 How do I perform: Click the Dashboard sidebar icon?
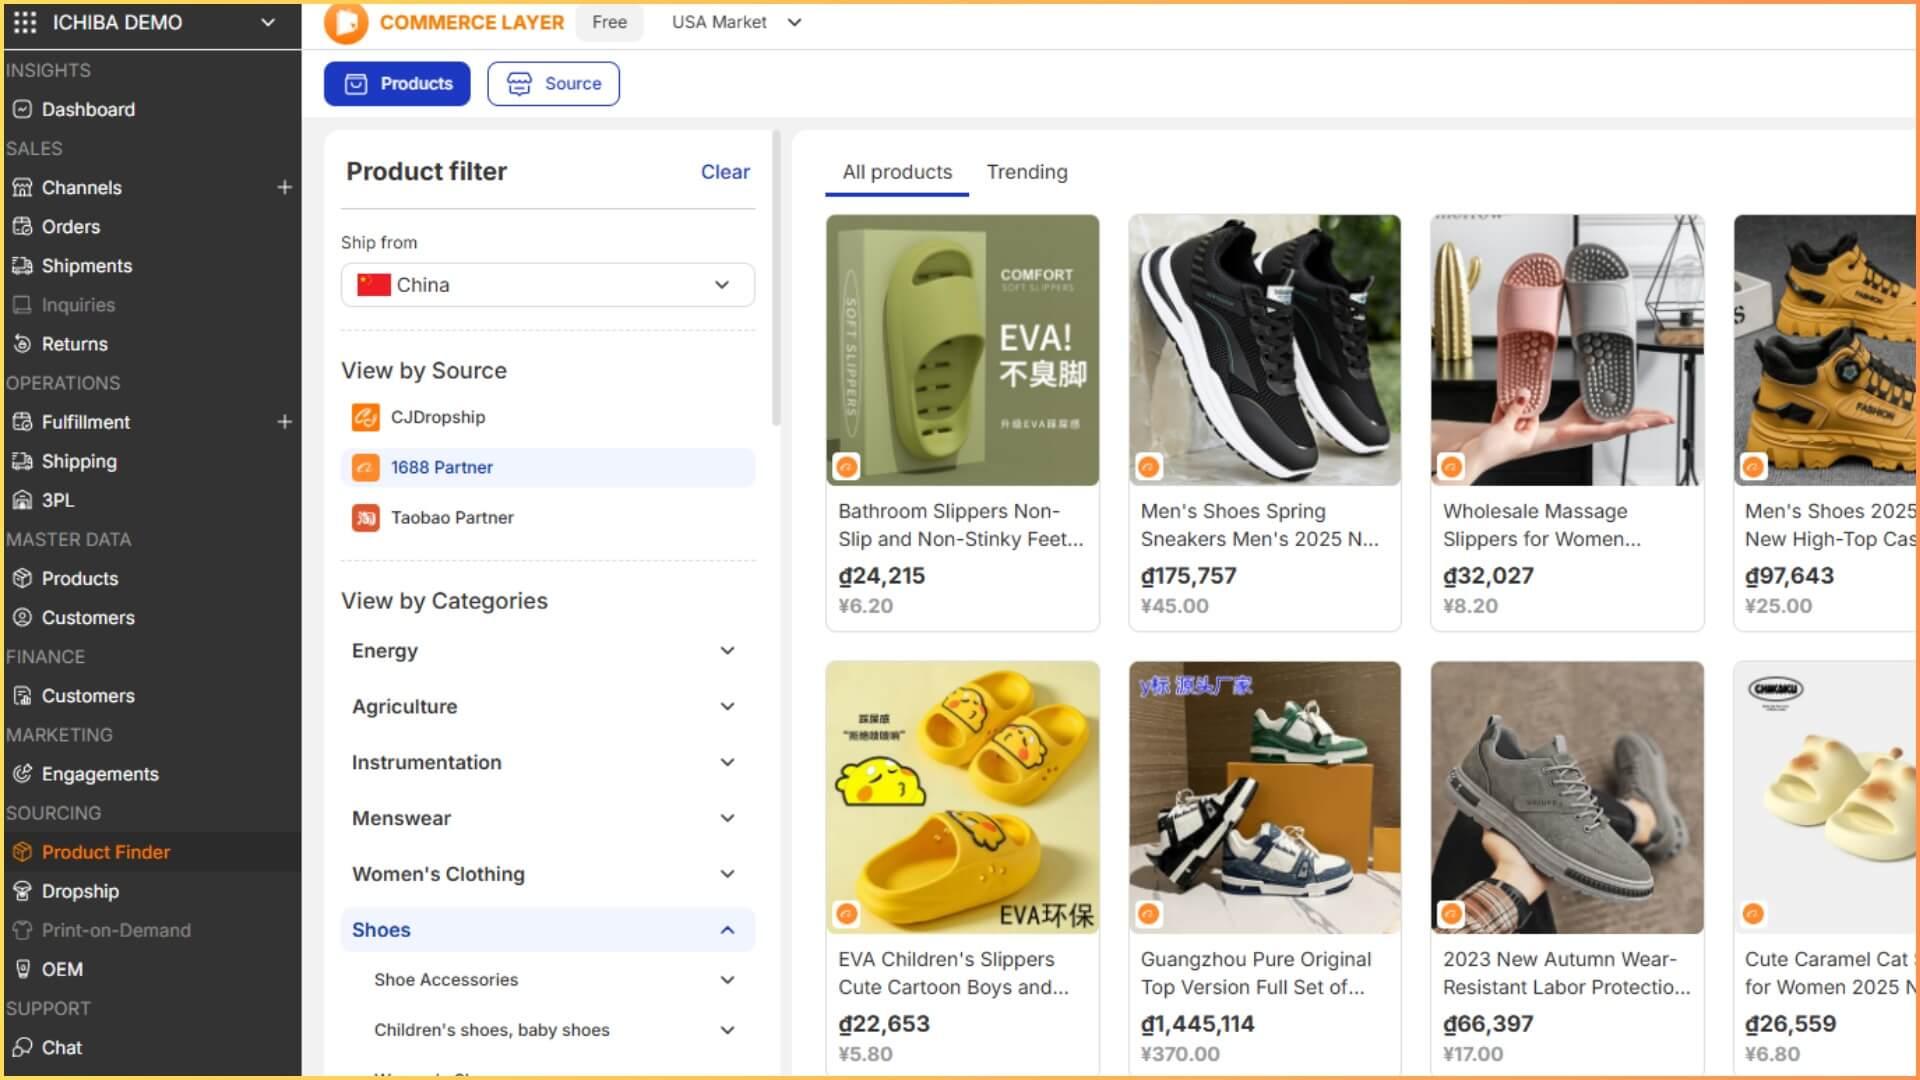[22, 109]
